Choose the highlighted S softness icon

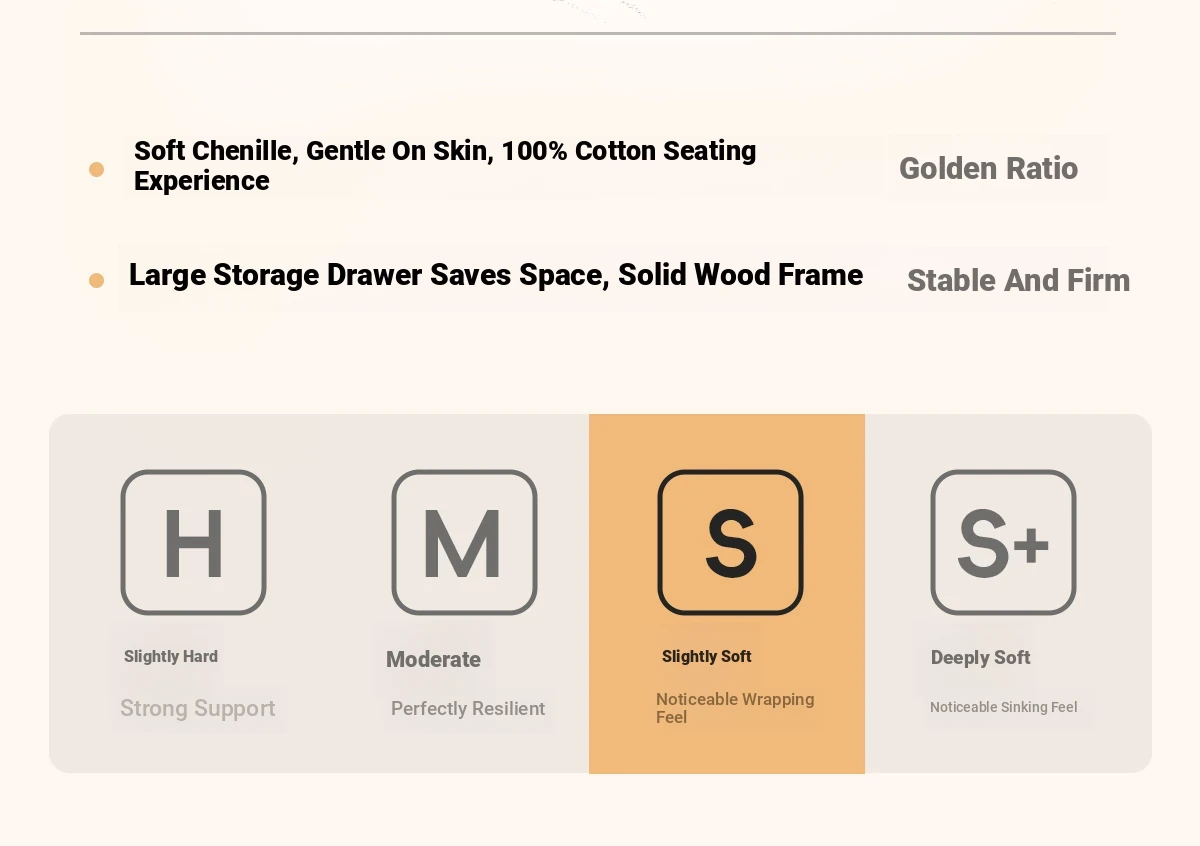pos(730,542)
